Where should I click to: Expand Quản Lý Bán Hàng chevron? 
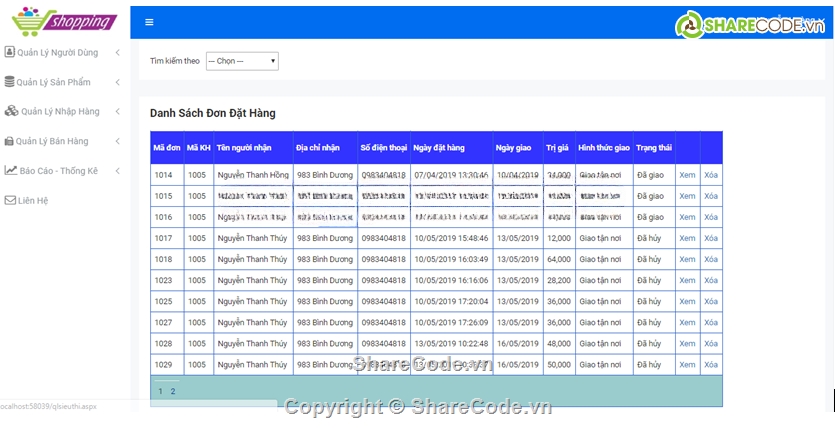117,141
